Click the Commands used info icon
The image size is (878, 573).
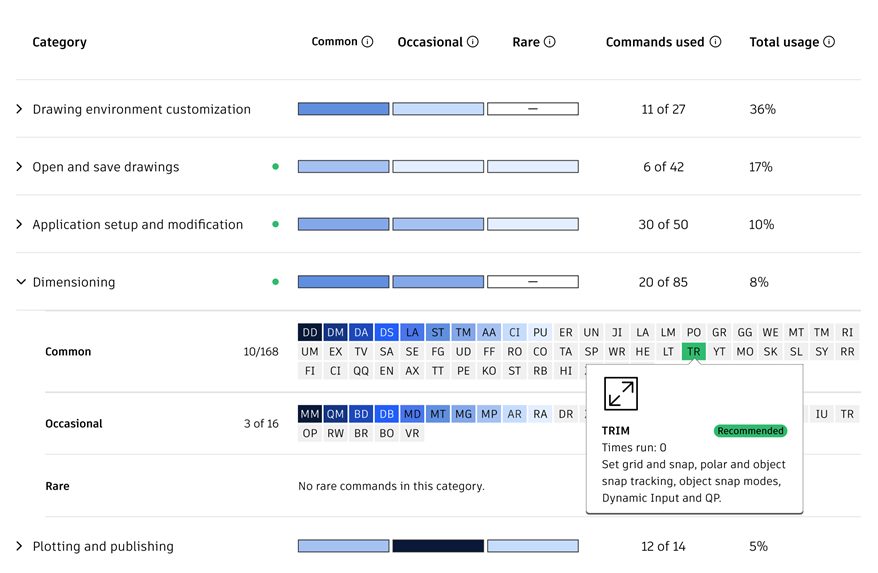pyautogui.click(x=715, y=42)
